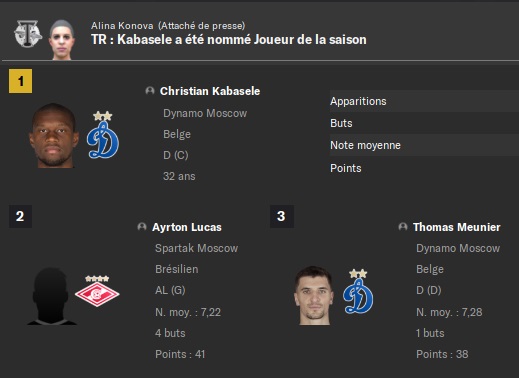This screenshot has width=519, height=378.
Task: Click the info icon beside Christian Kabasele
Action: click(150, 91)
